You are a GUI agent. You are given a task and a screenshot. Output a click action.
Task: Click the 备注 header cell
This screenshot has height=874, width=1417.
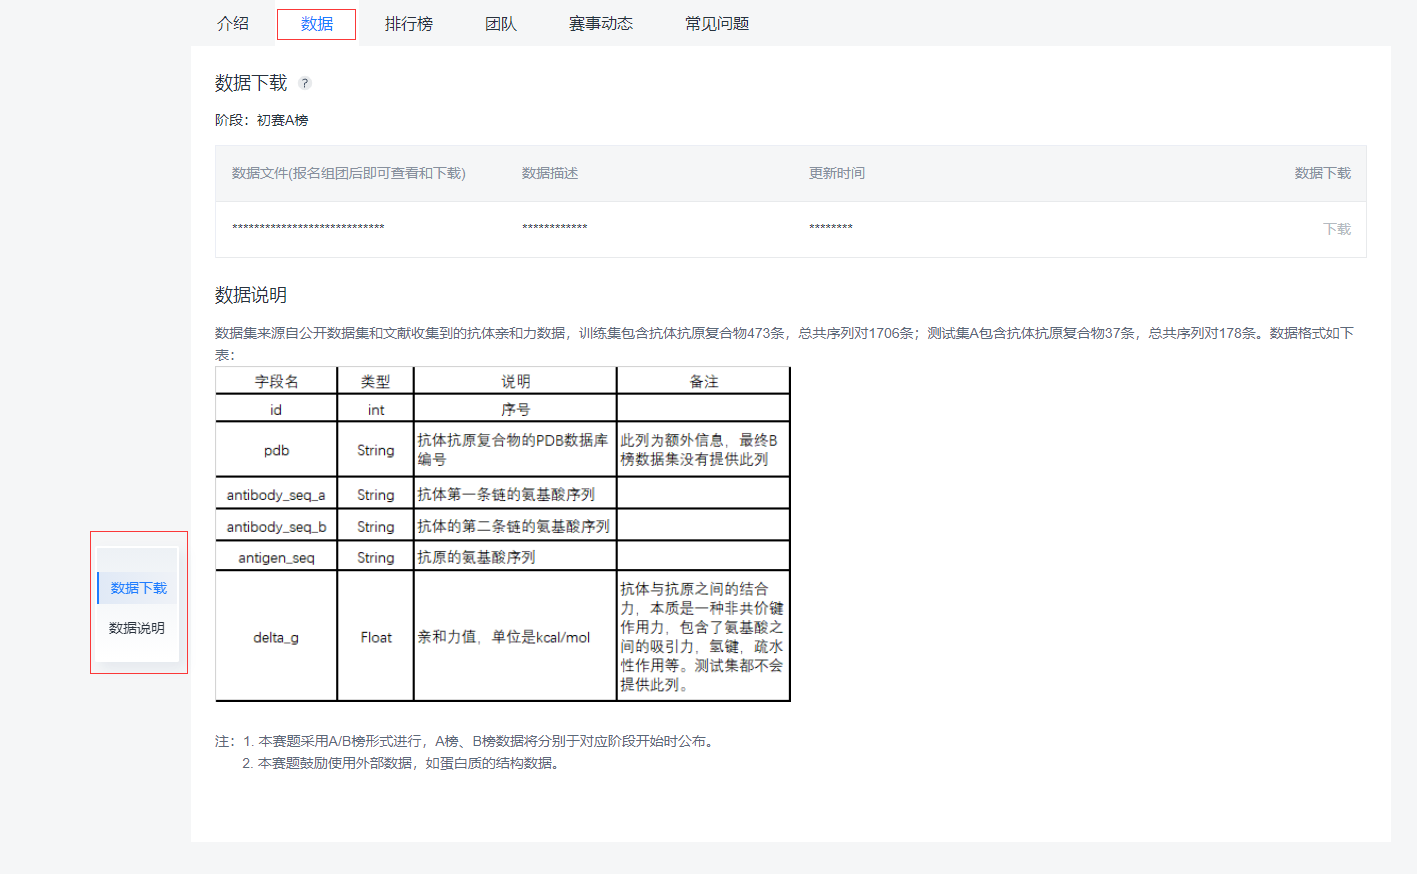click(x=704, y=381)
